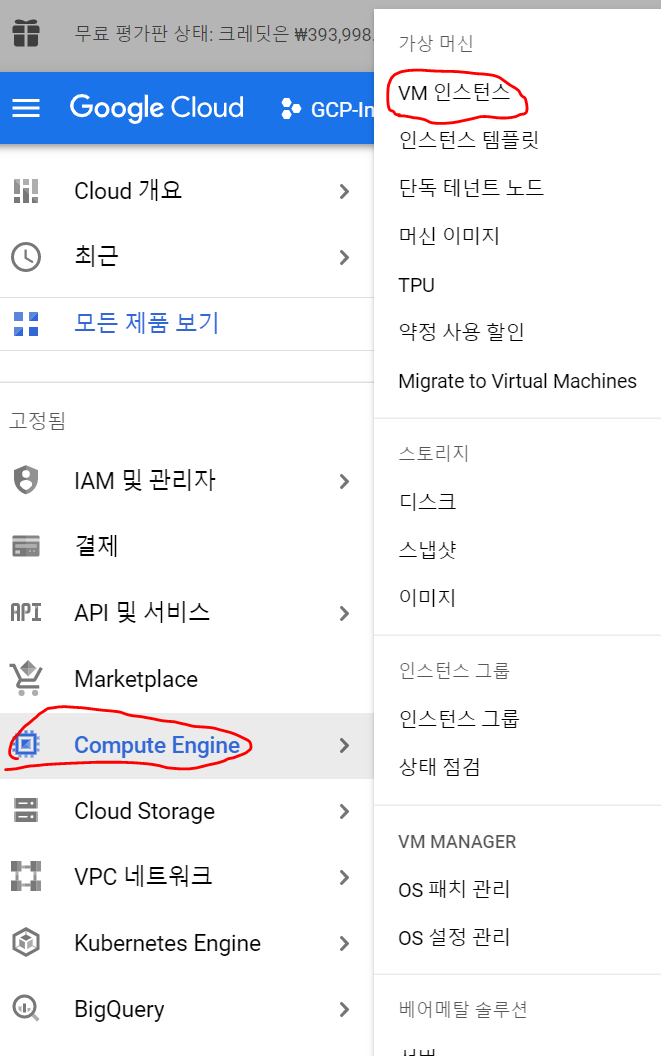Open VM 인스턴스 in submenu
The image size is (661, 1056).
pyautogui.click(x=455, y=92)
